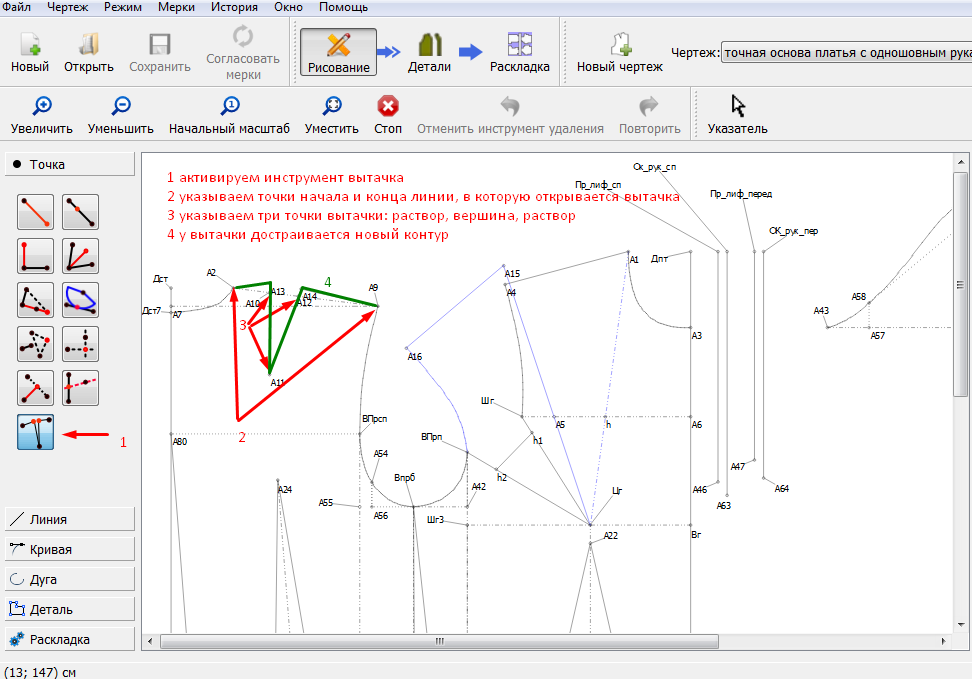Expand the Линия tools section

coord(70,519)
